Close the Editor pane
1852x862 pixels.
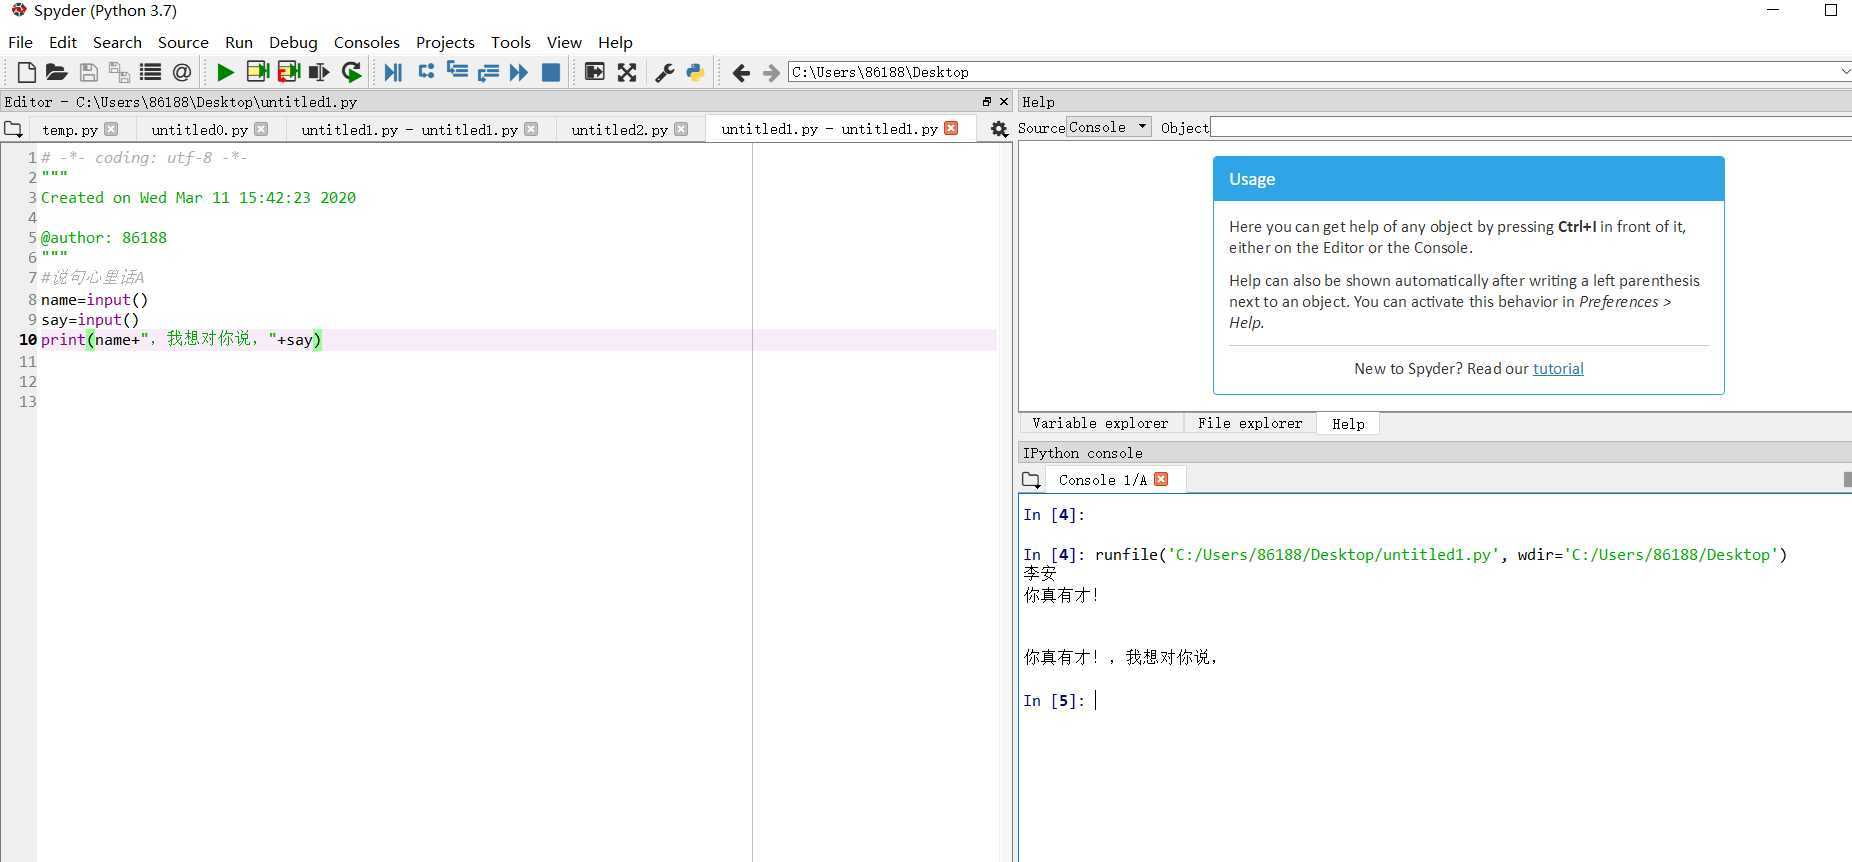tap(1004, 102)
